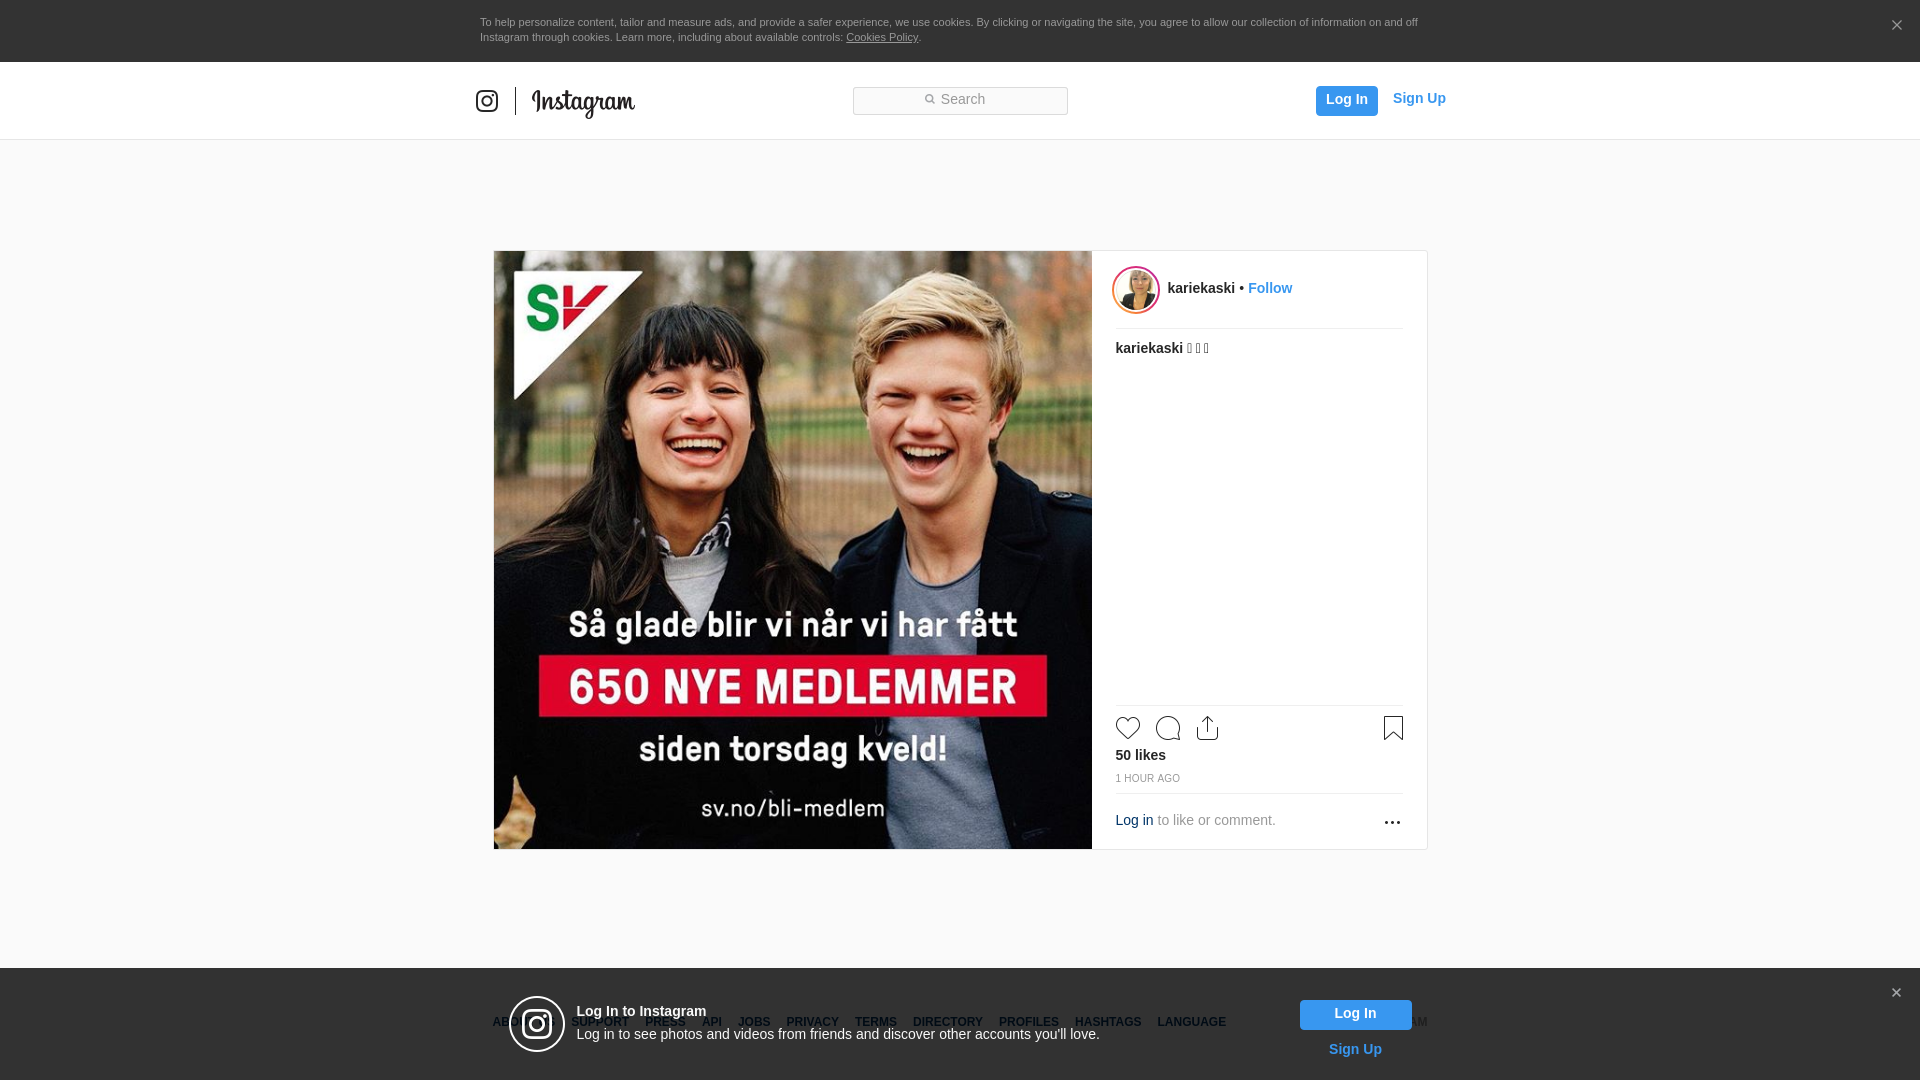Close the Log In to Instagram banner

pyautogui.click(x=1896, y=993)
